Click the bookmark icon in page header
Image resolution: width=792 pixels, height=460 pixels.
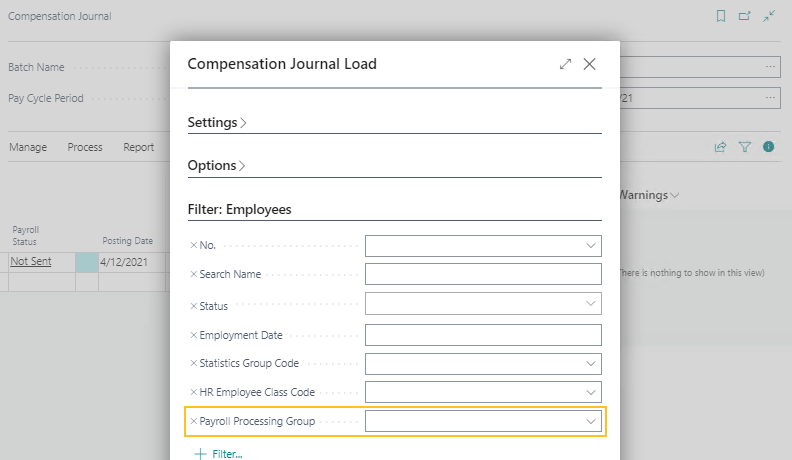coord(721,16)
